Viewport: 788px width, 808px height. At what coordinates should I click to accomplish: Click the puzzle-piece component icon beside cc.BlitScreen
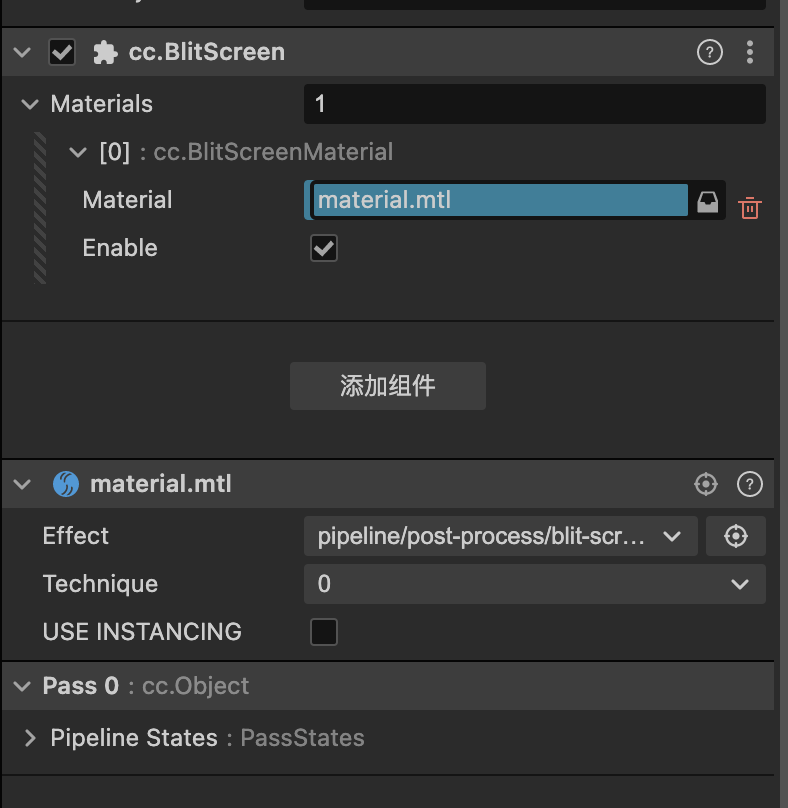click(x=104, y=53)
